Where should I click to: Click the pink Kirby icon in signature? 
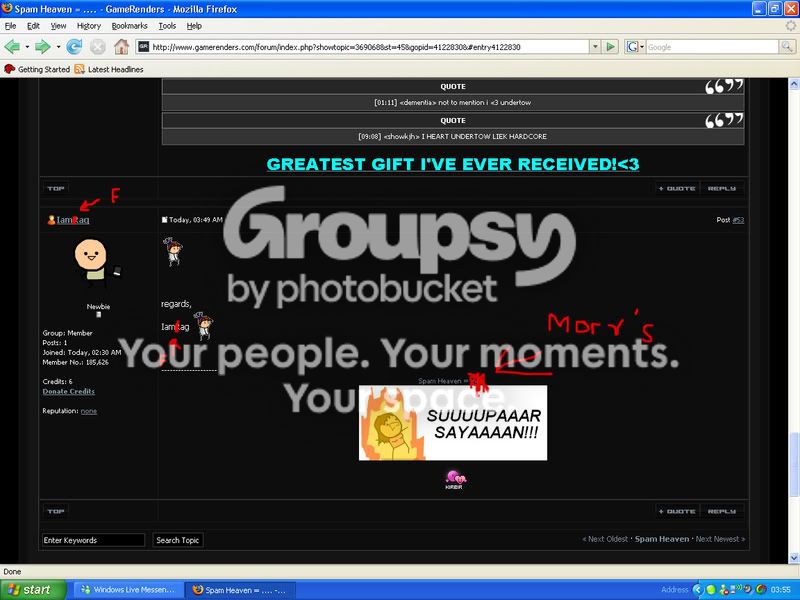coord(454,480)
